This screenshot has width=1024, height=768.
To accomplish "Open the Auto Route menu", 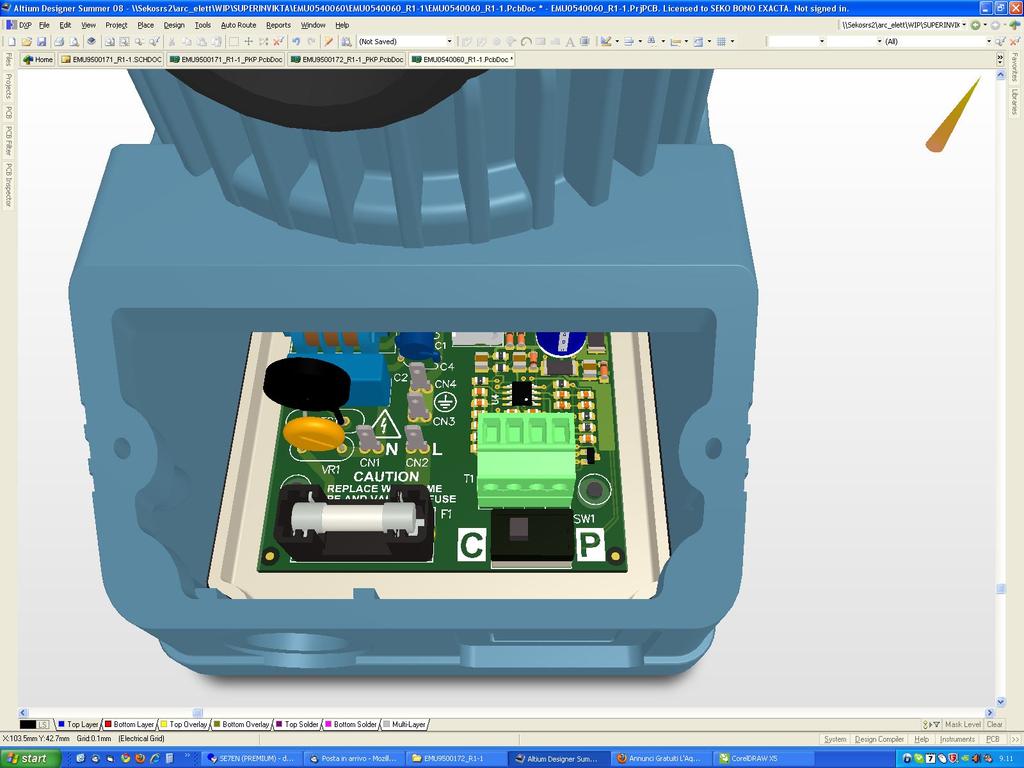I will pyautogui.click(x=238, y=25).
